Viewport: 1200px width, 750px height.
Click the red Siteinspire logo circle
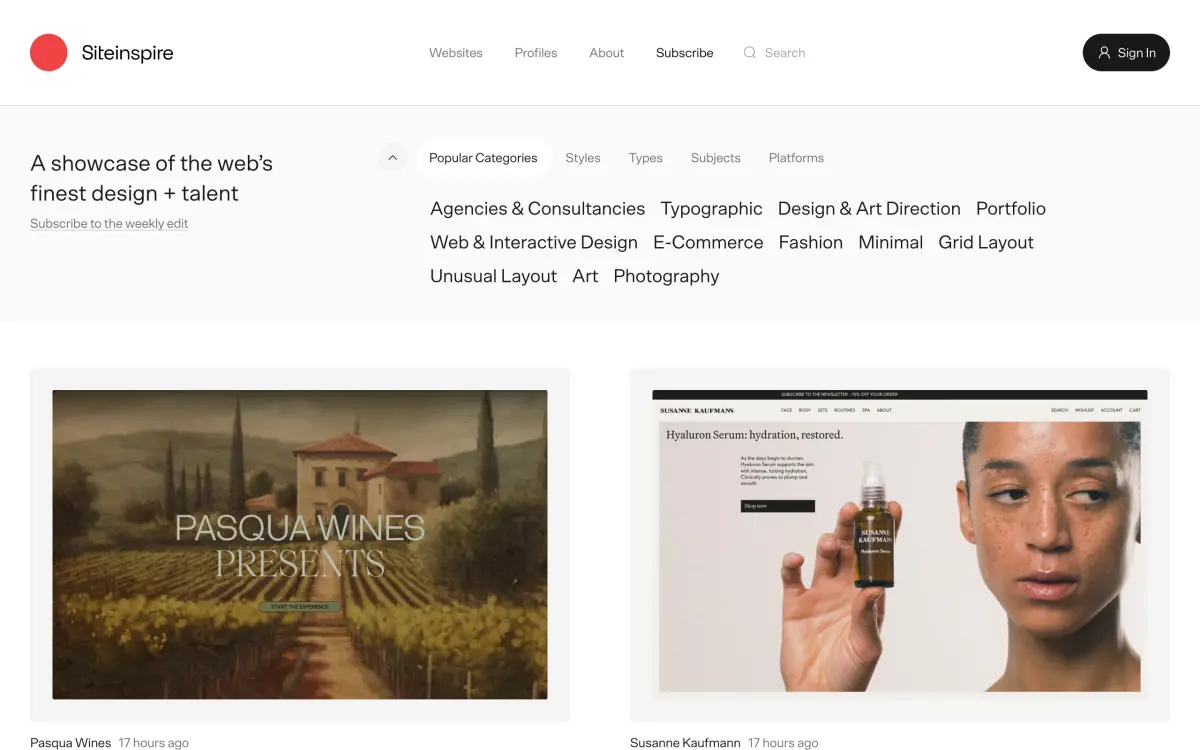49,53
